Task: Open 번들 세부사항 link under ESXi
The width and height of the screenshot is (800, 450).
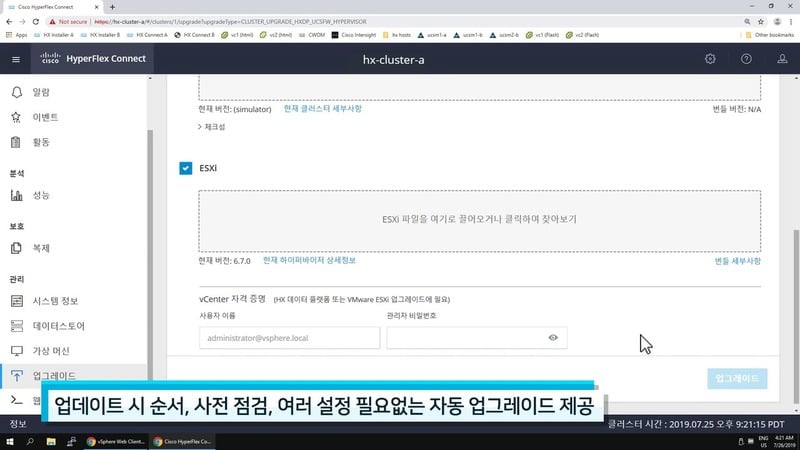Action: pyautogui.click(x=737, y=261)
